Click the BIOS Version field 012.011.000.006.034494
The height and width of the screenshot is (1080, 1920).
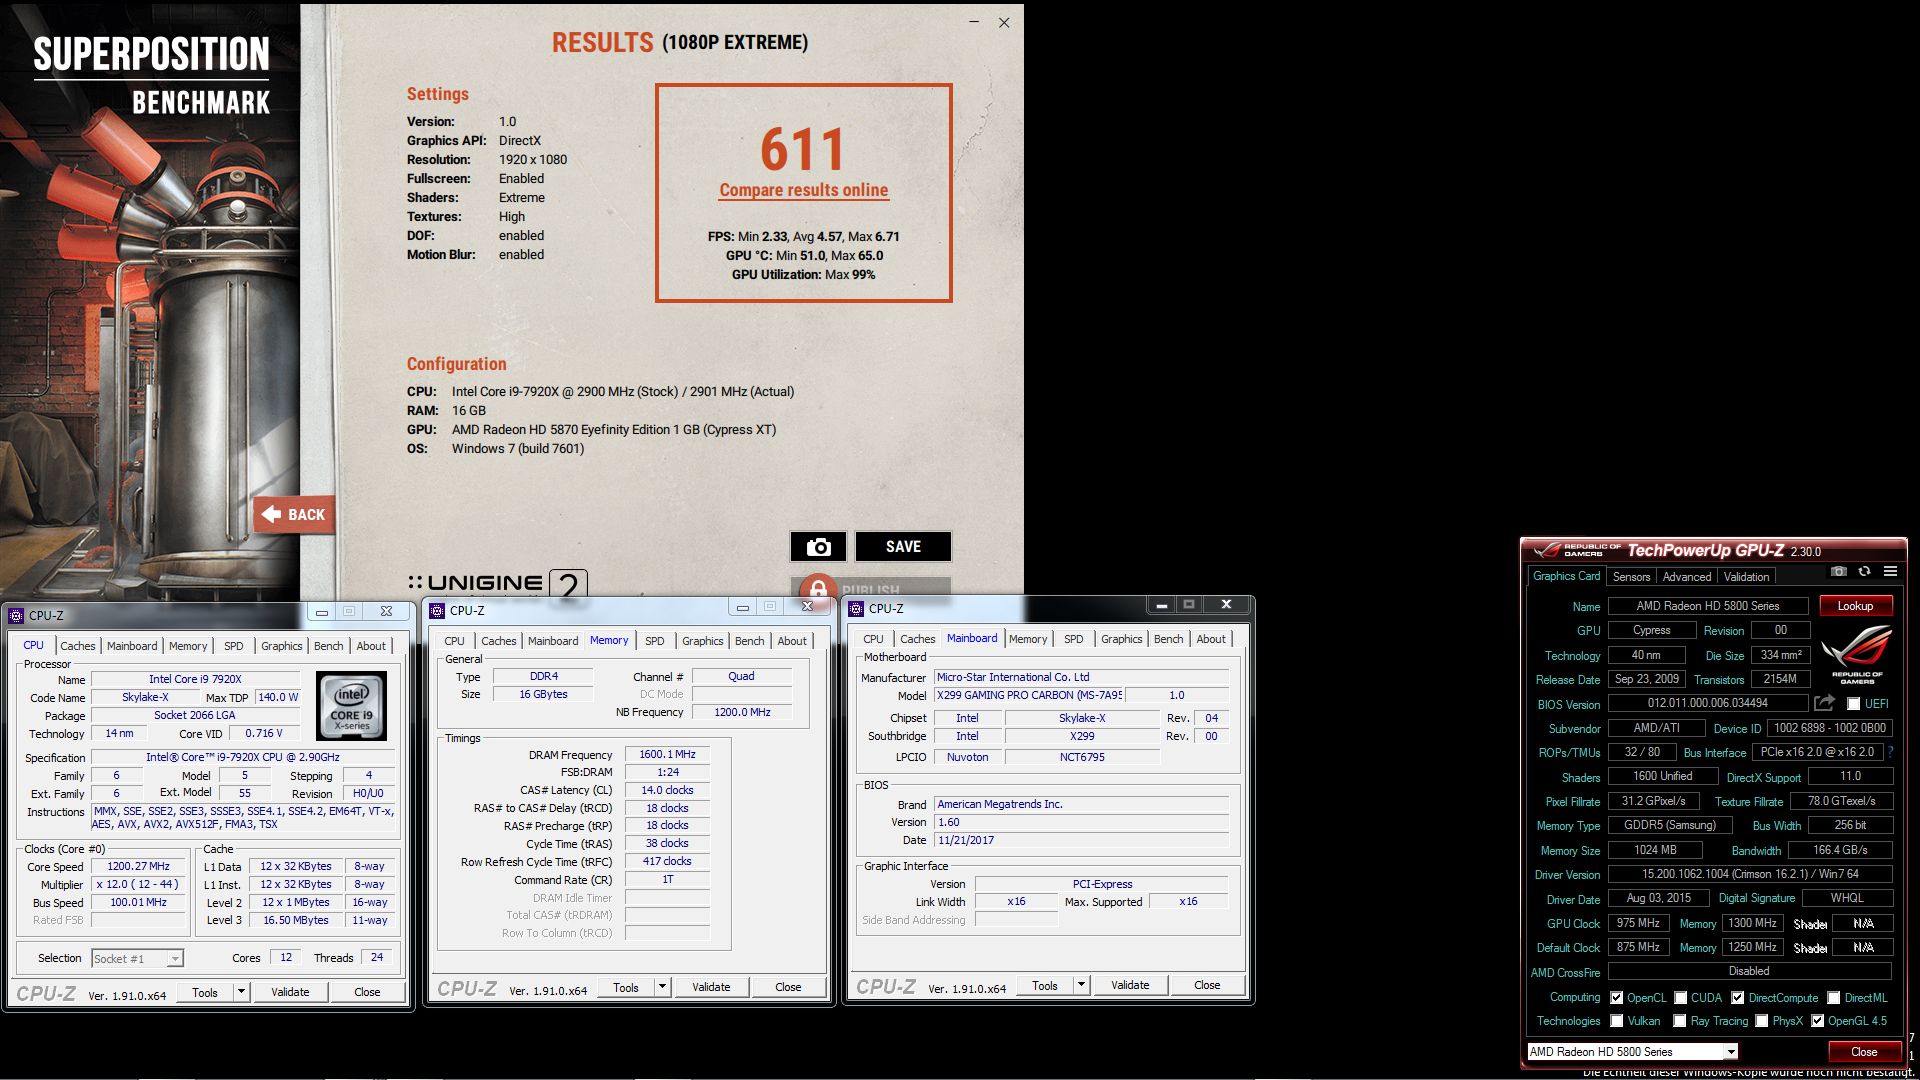[1707, 703]
